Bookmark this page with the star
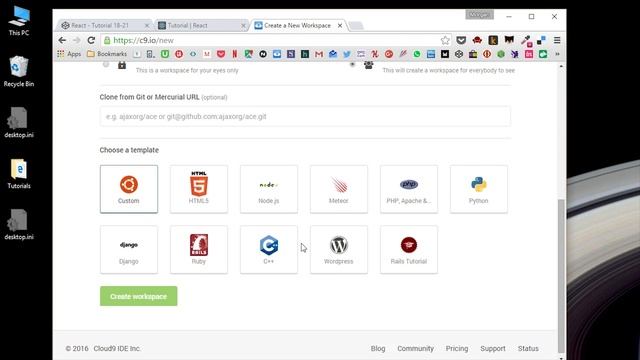The height and width of the screenshot is (360, 640). (445, 40)
